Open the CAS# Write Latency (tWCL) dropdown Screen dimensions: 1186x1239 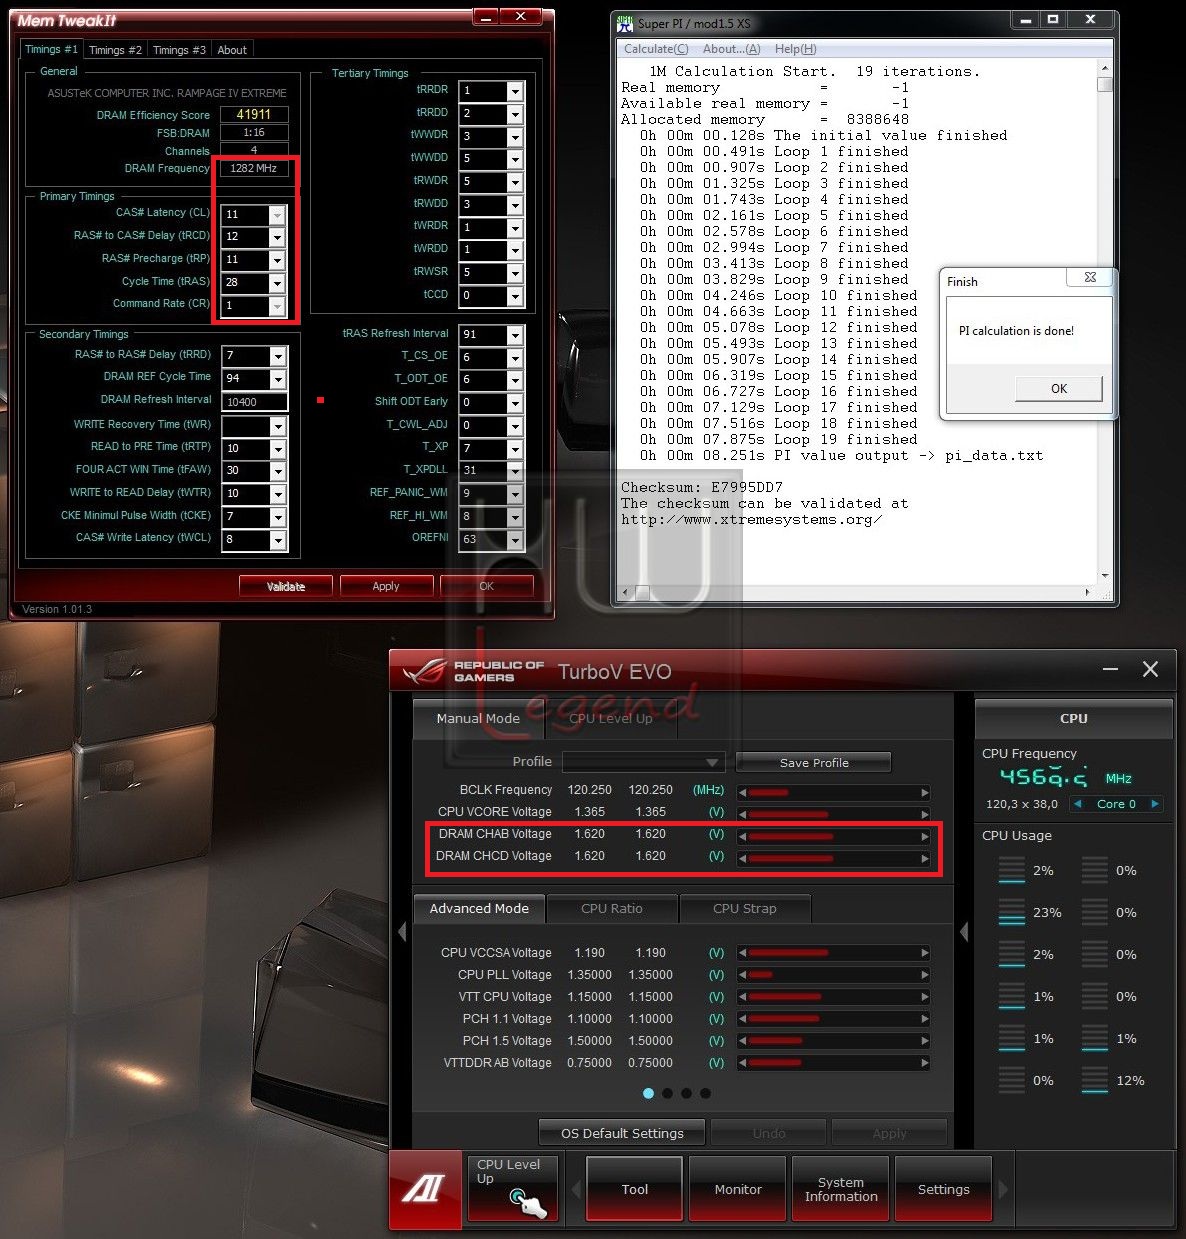coord(278,540)
